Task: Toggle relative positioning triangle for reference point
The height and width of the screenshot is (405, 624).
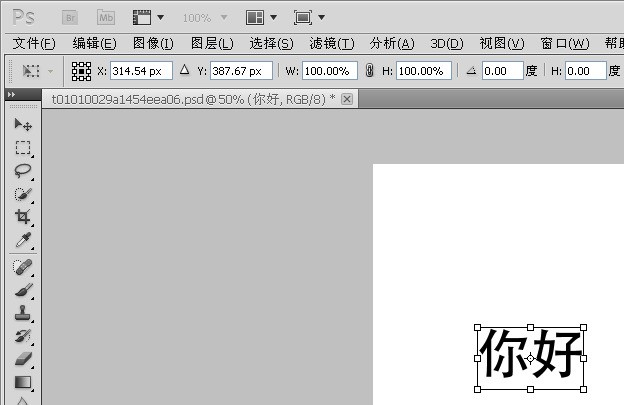Action: tap(184, 70)
